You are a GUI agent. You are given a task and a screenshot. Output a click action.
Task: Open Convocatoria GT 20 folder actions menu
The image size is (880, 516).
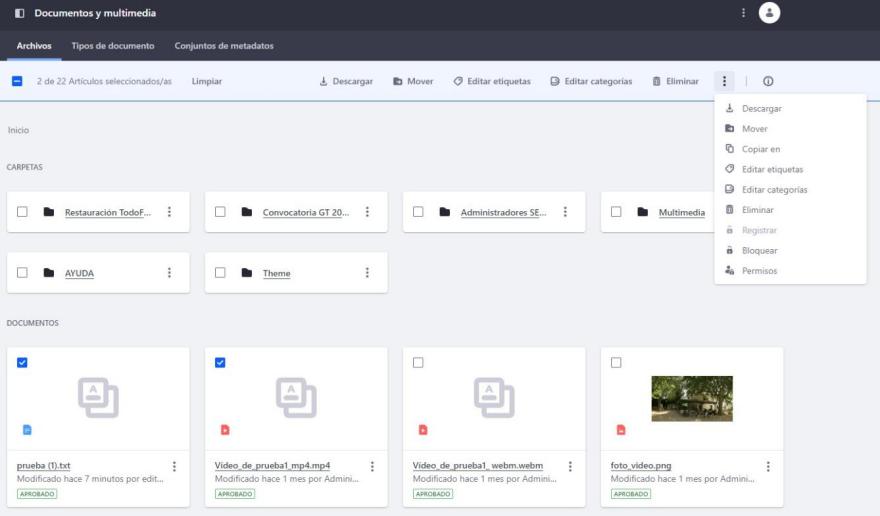pos(367,212)
